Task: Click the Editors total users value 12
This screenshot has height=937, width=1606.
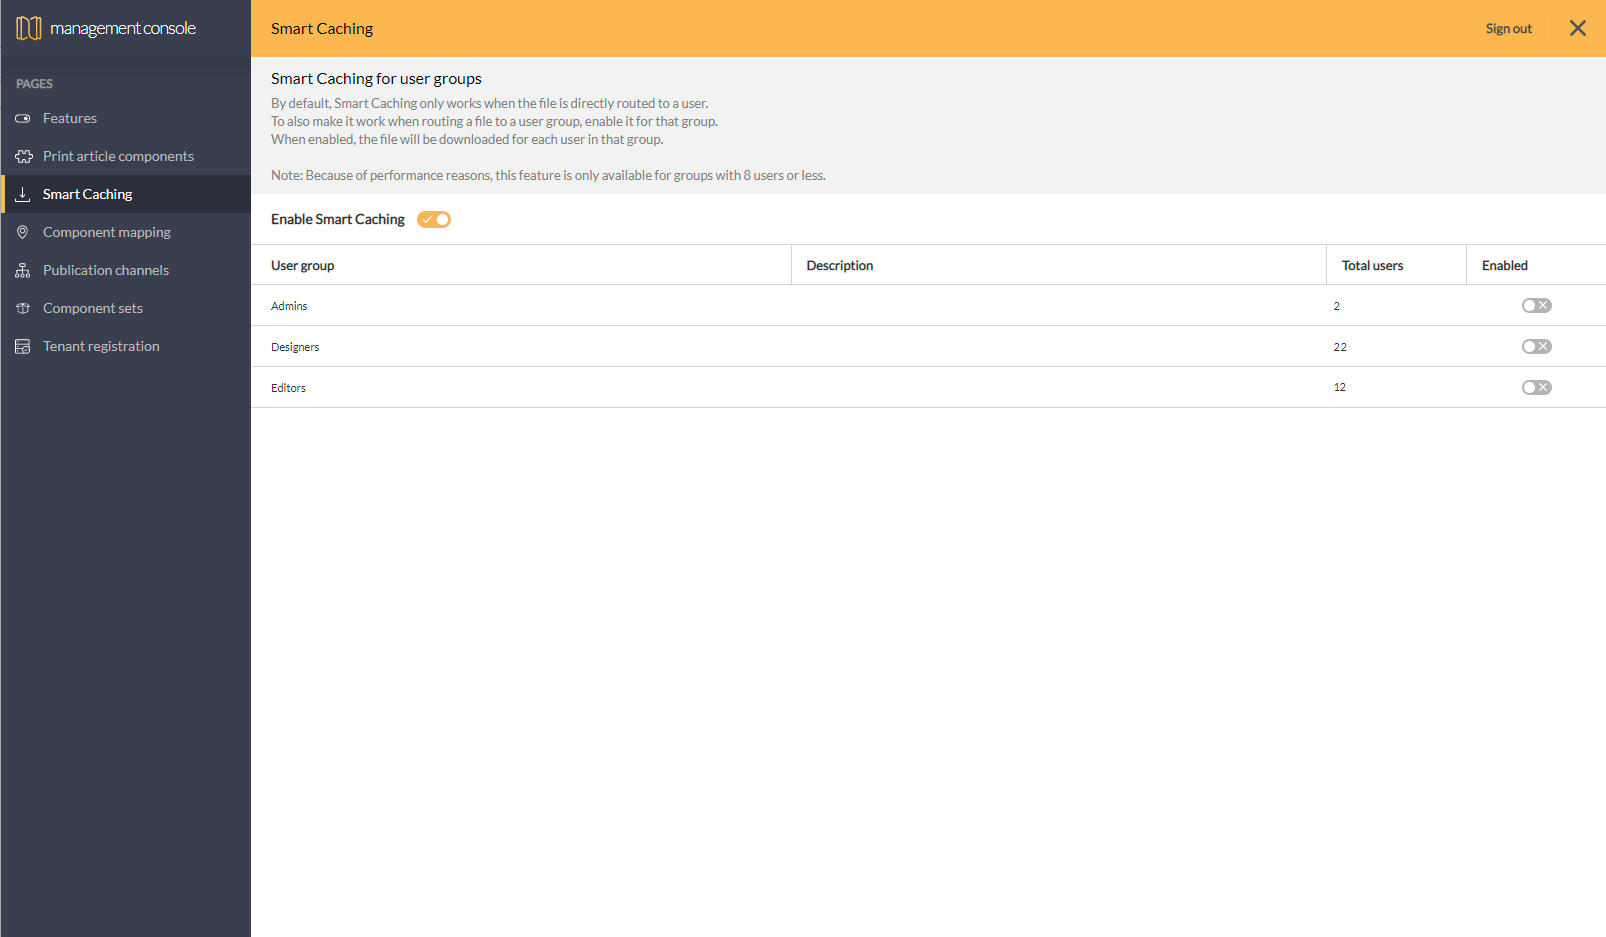Action: pos(1339,387)
